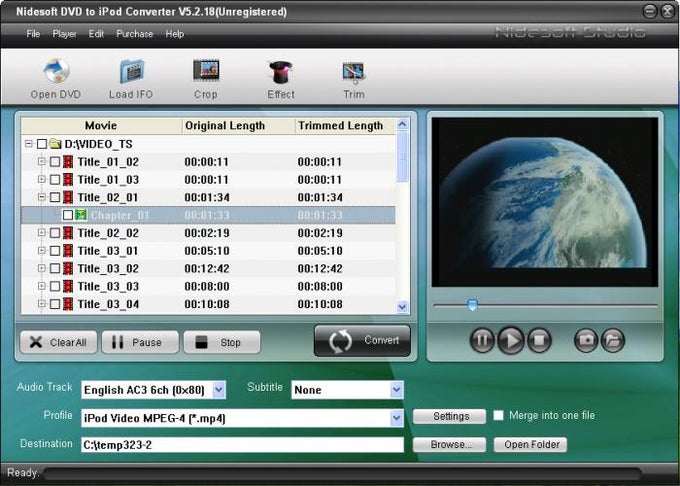Click the film icon of Title_02_02
The image size is (680, 486).
point(68,233)
